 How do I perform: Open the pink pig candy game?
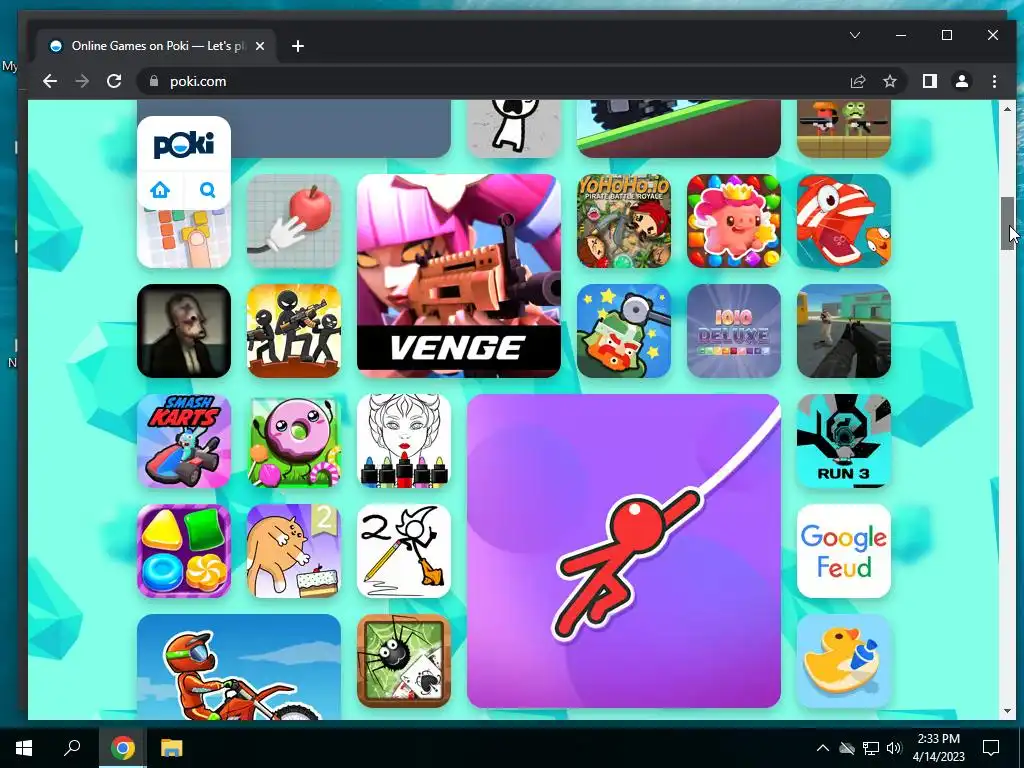(733, 221)
